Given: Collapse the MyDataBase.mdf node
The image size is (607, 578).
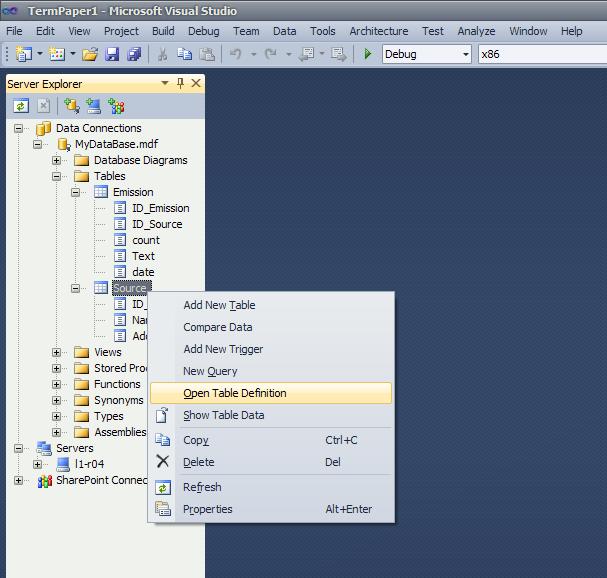Looking at the screenshot, I should (37, 144).
